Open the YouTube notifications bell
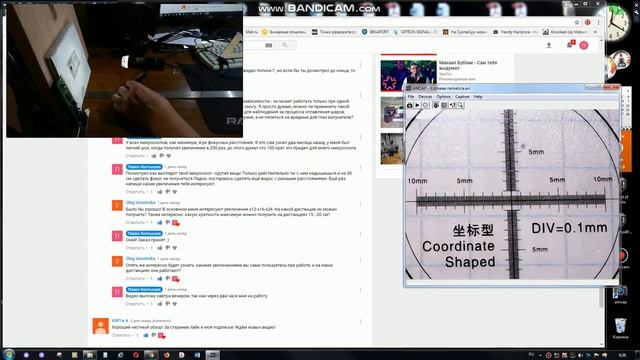640x360 pixels. tap(570, 44)
